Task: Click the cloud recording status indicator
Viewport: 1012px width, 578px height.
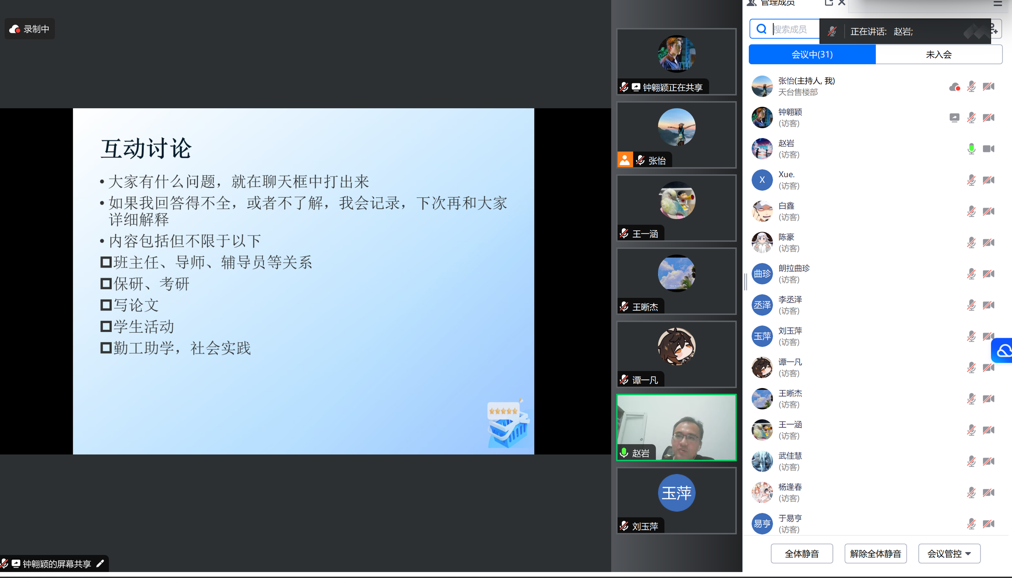Action: (30, 29)
